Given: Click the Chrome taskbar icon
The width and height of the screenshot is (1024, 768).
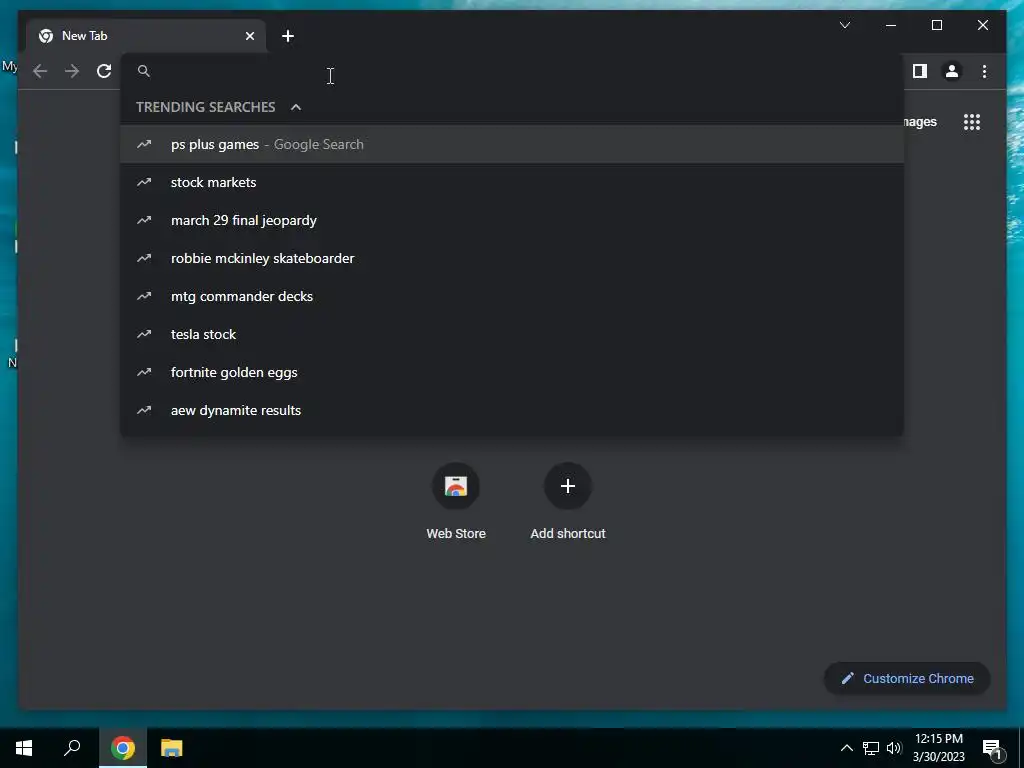Looking at the screenshot, I should coord(123,748).
